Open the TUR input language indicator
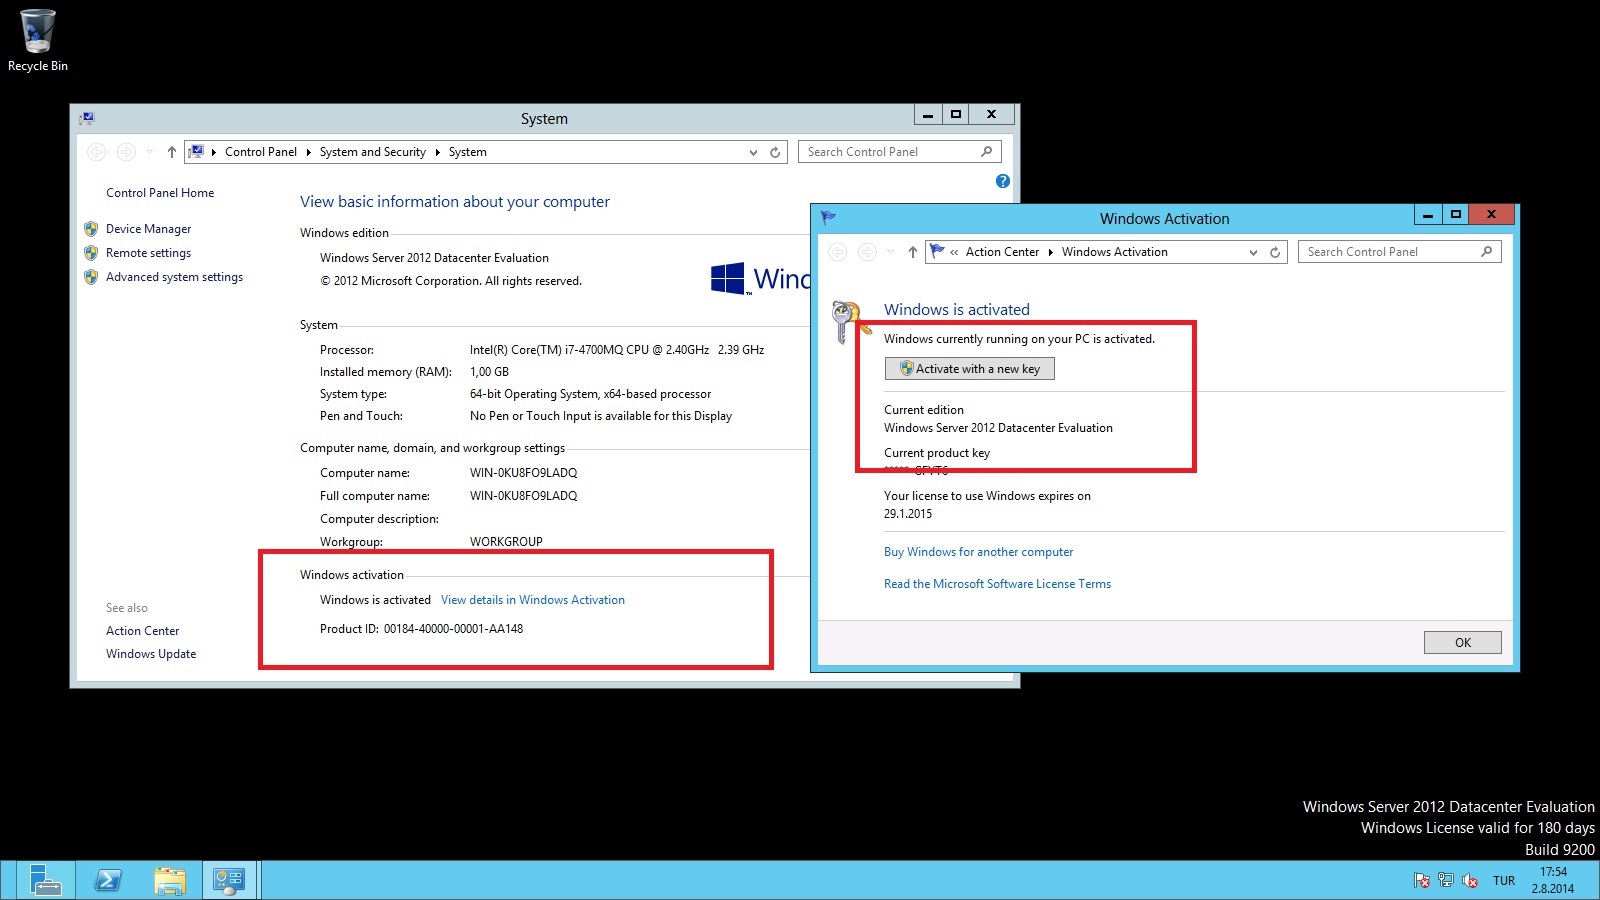Screen dimensions: 1600x900 tap(1504, 881)
